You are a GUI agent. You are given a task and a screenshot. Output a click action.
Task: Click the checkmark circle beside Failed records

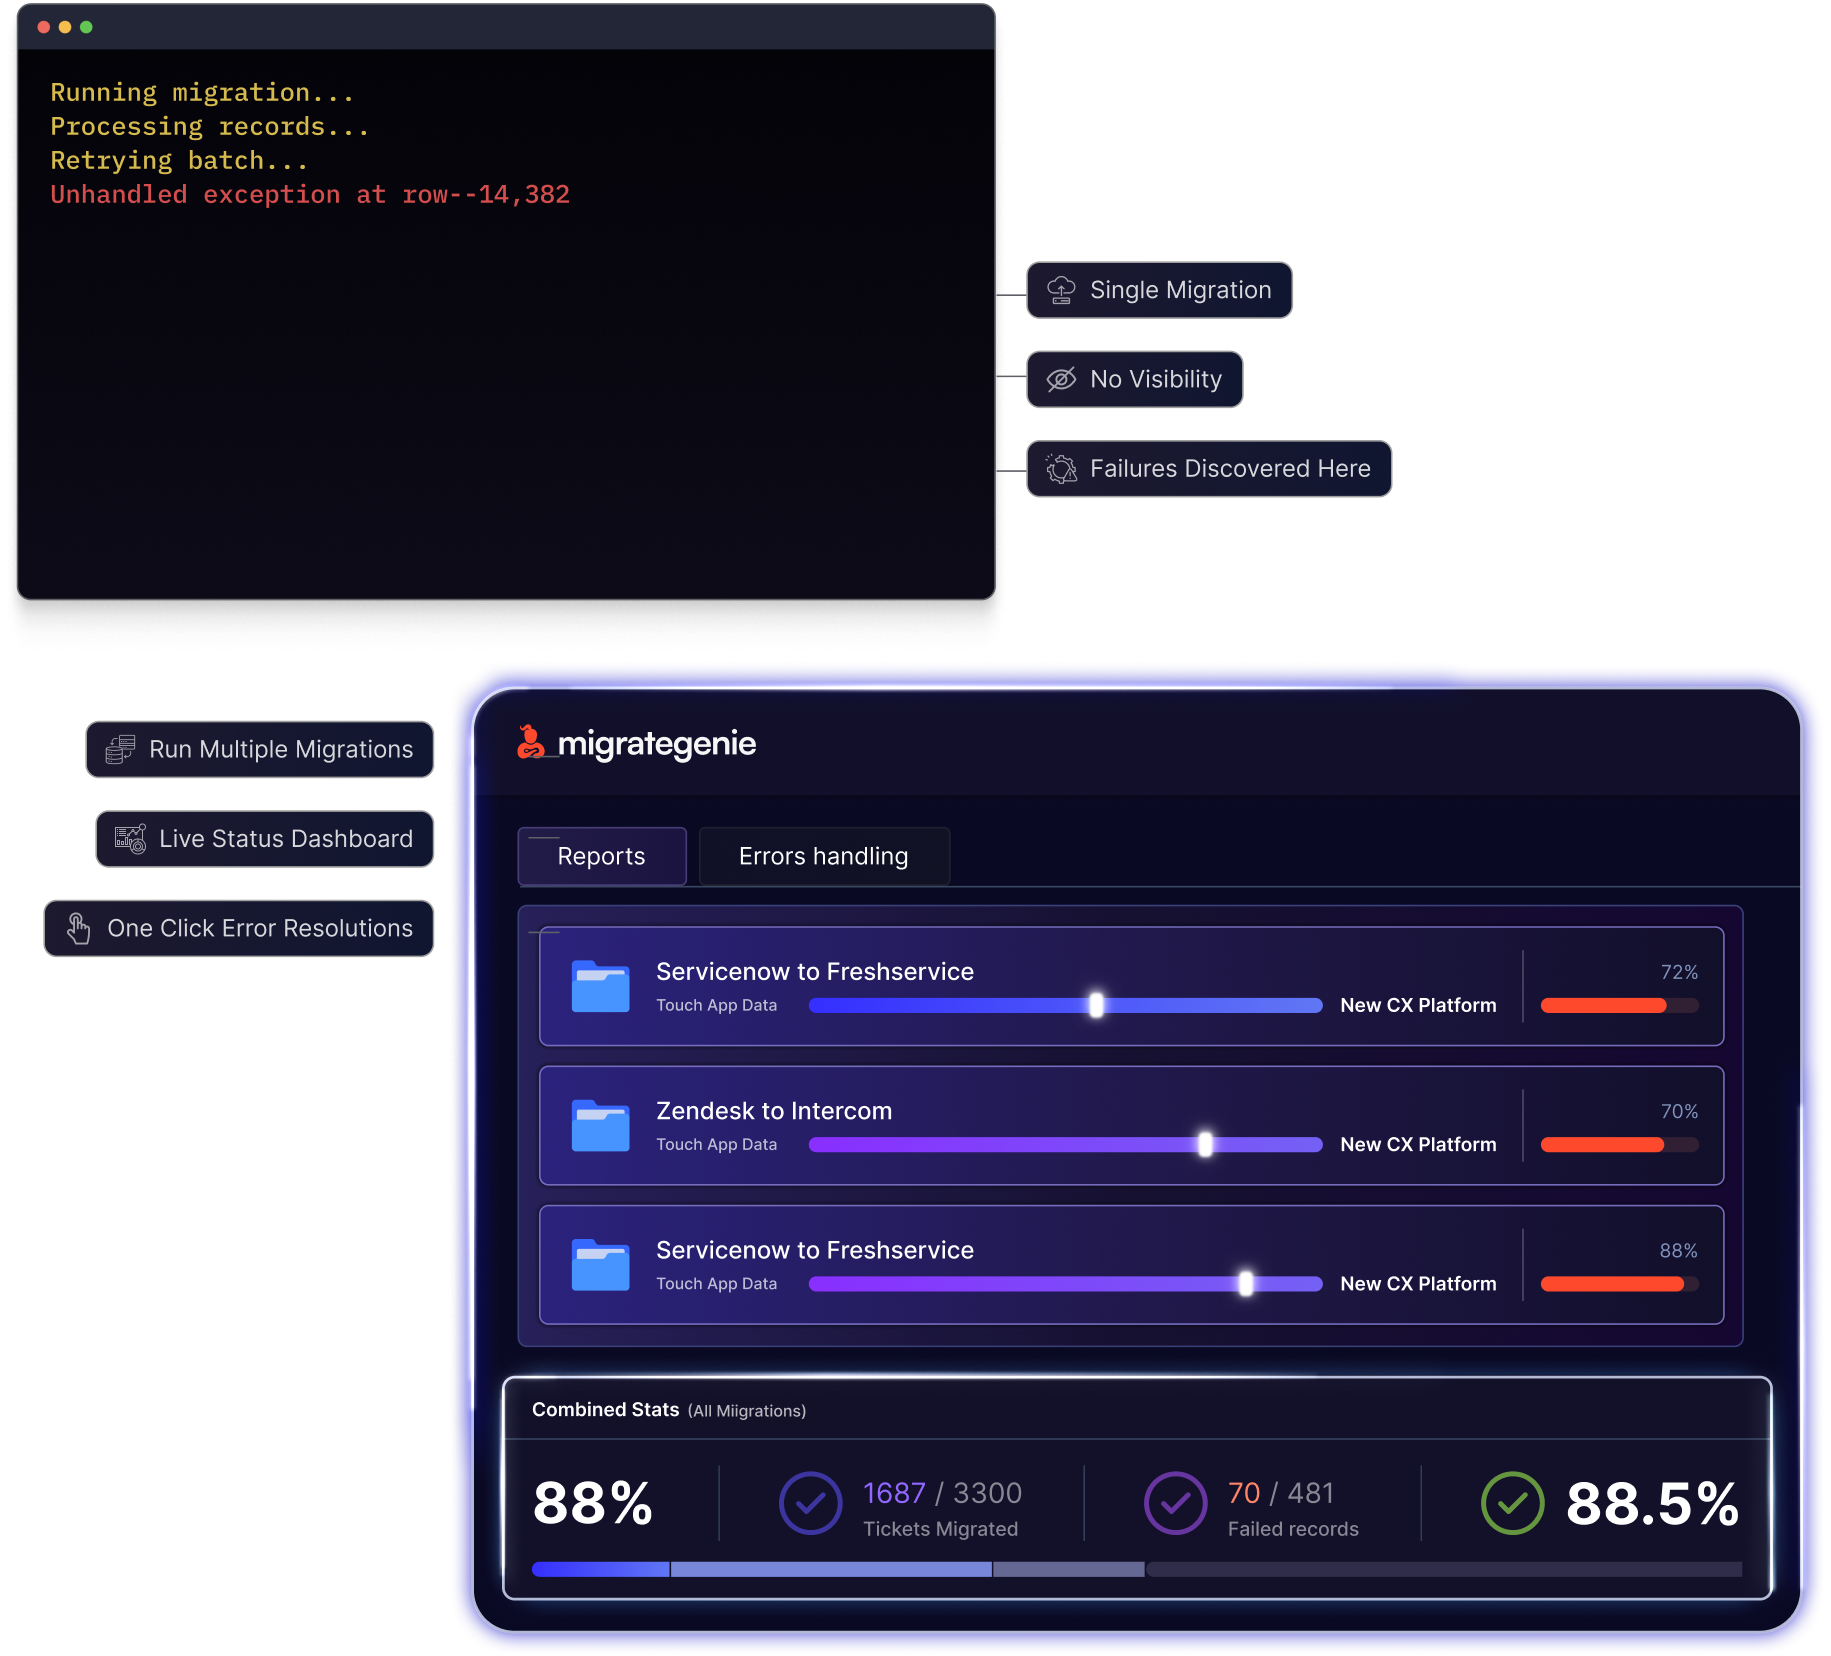click(x=1175, y=1502)
